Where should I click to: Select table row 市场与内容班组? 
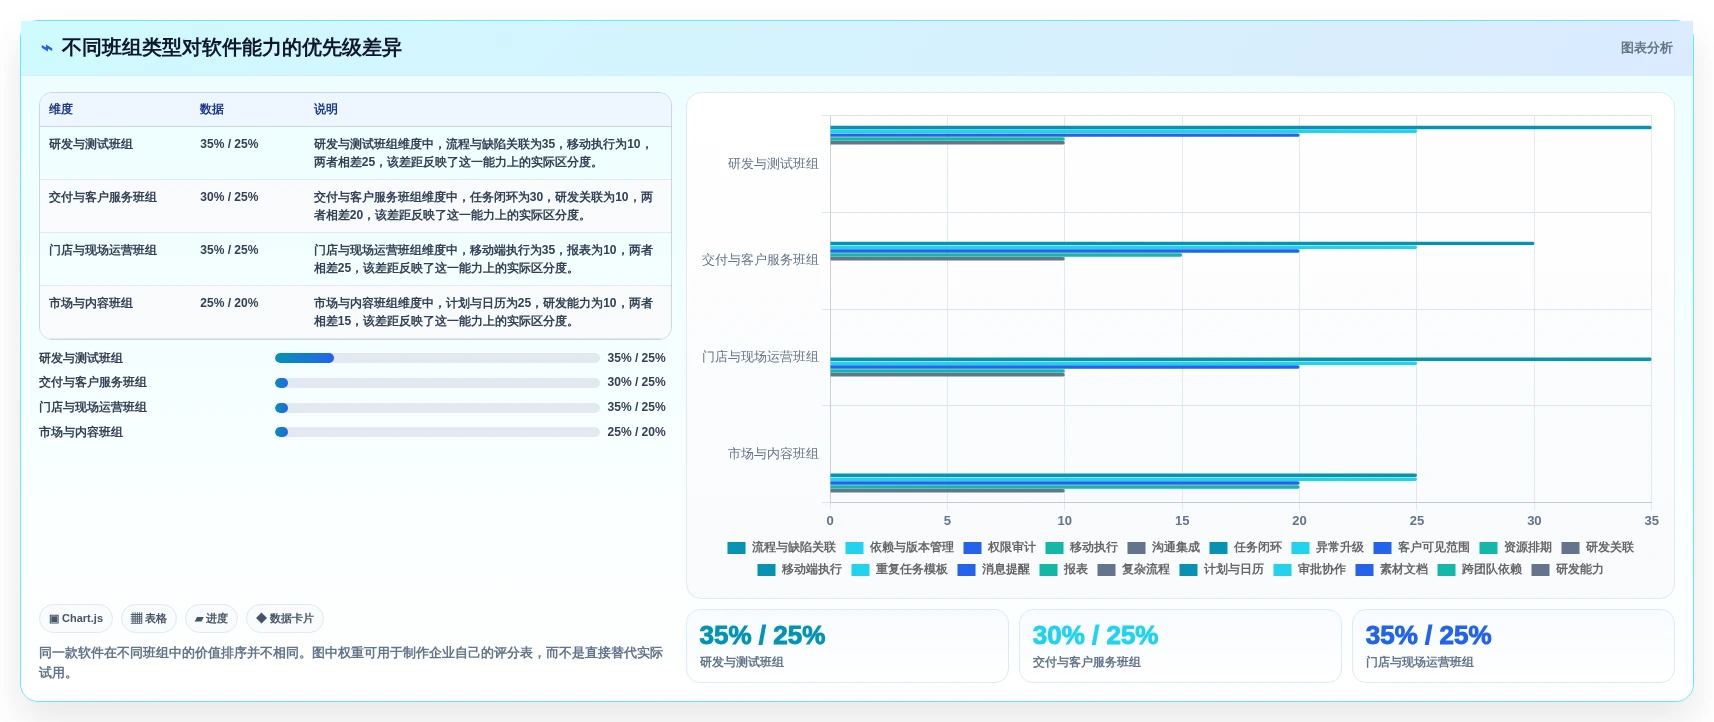pyautogui.click(x=355, y=312)
